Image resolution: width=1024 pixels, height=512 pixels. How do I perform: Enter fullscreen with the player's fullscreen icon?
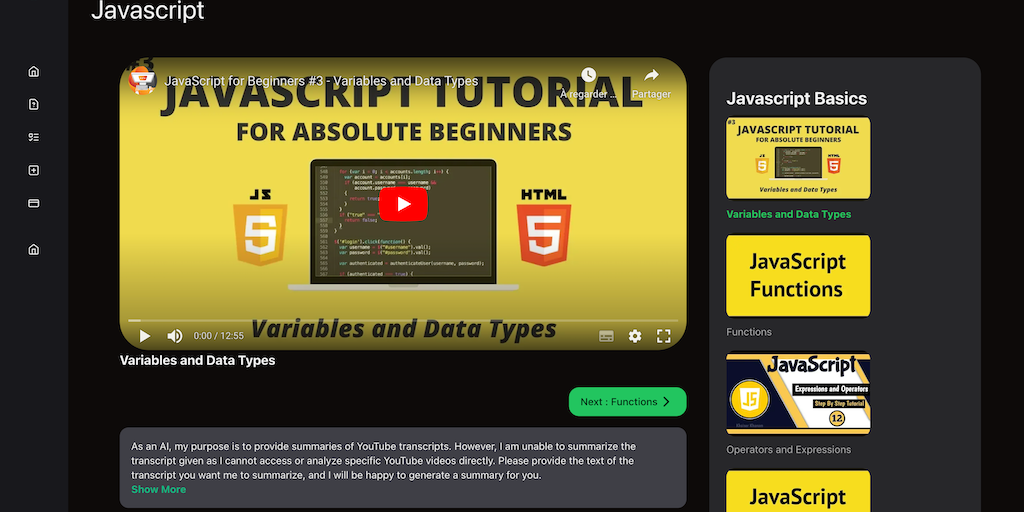[x=664, y=336]
